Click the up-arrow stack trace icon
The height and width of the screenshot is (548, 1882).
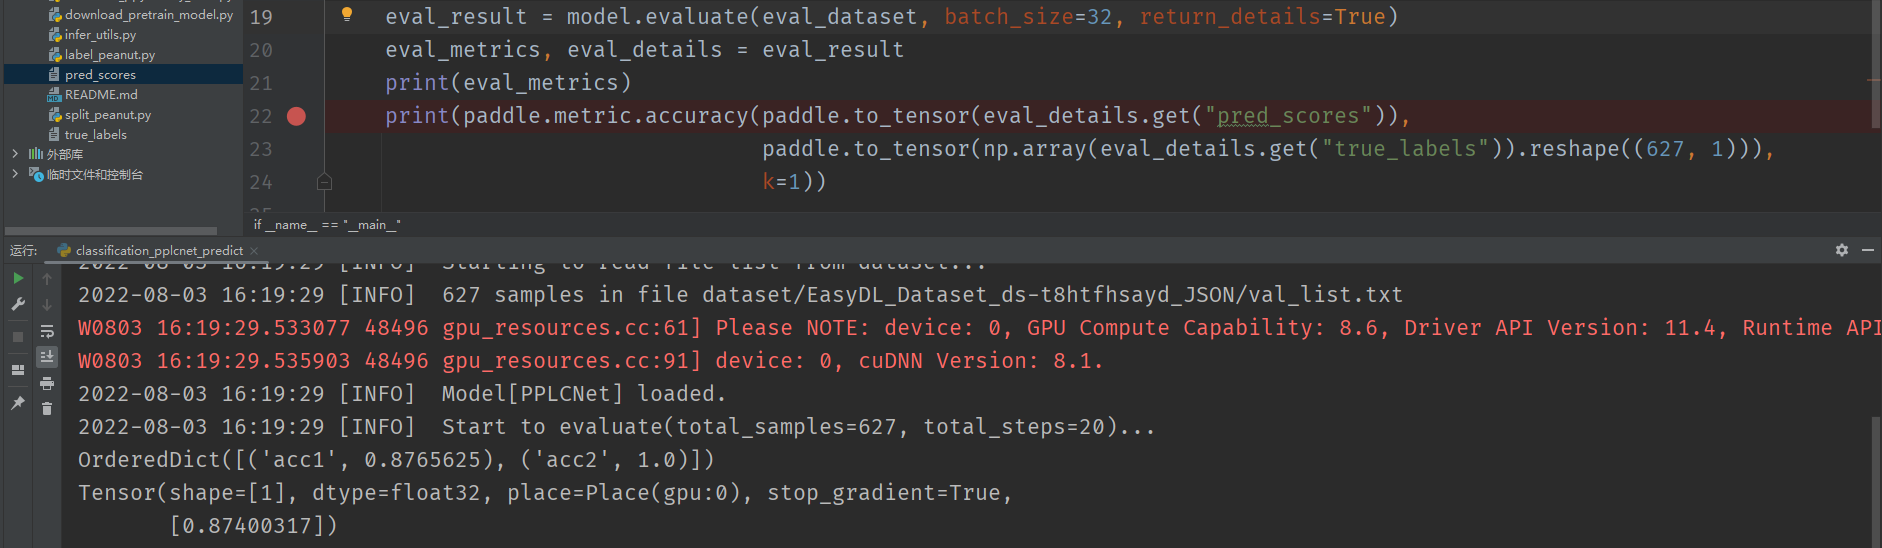coord(47,279)
